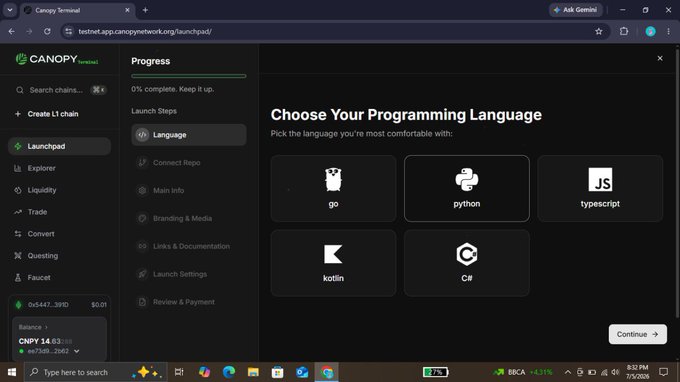Click the Main Info gear icon
Screen dimensions: 680x382
142,190
